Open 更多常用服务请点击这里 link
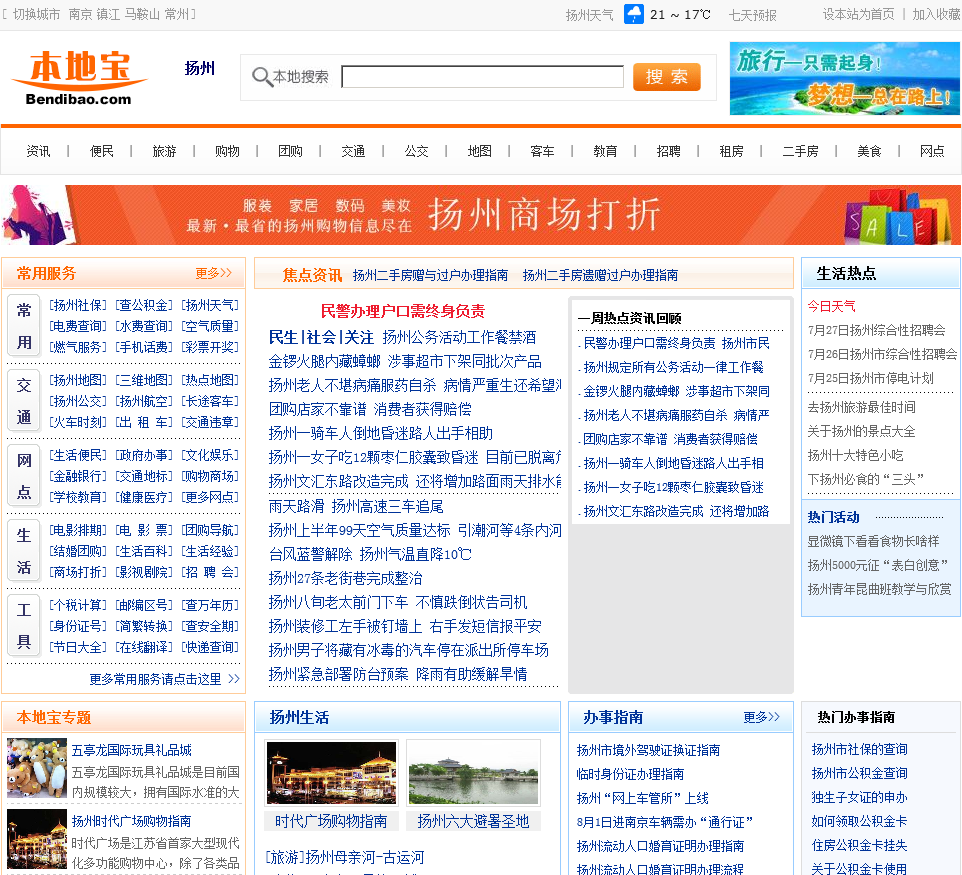 164,679
